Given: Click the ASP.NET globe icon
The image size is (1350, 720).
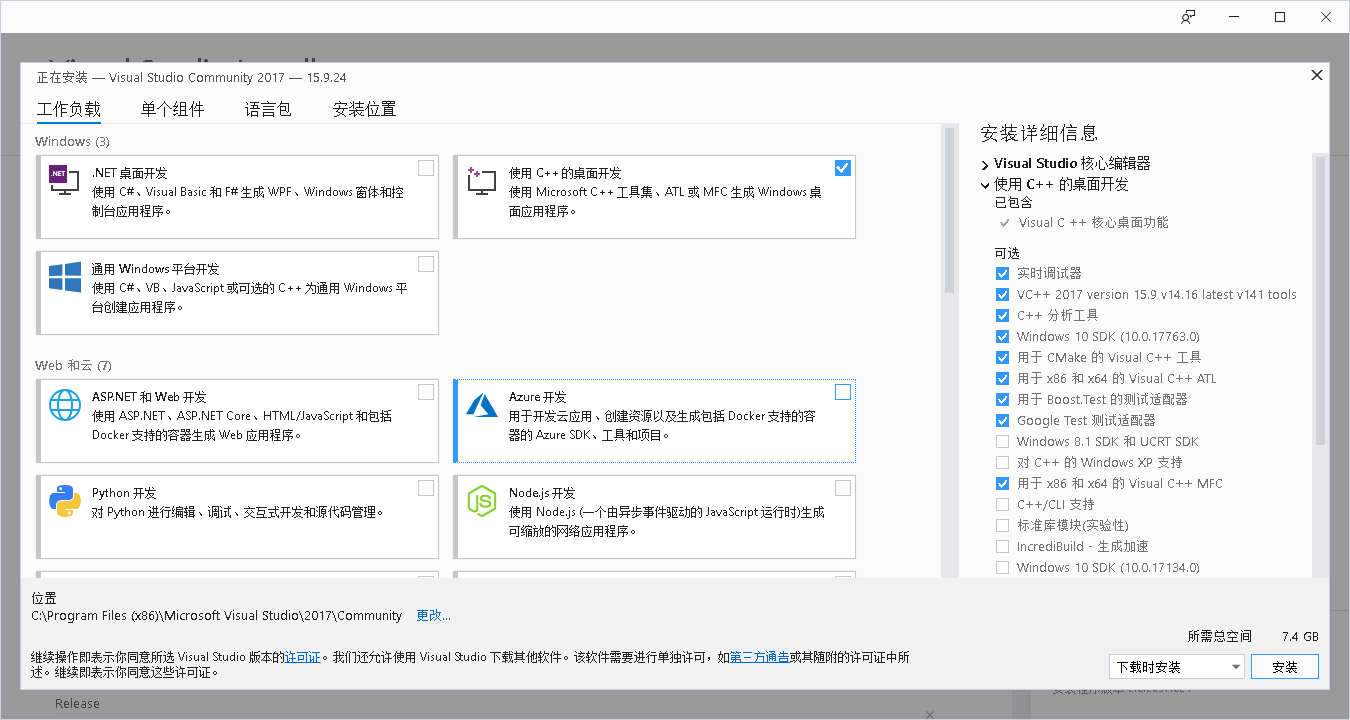Looking at the screenshot, I should [64, 404].
